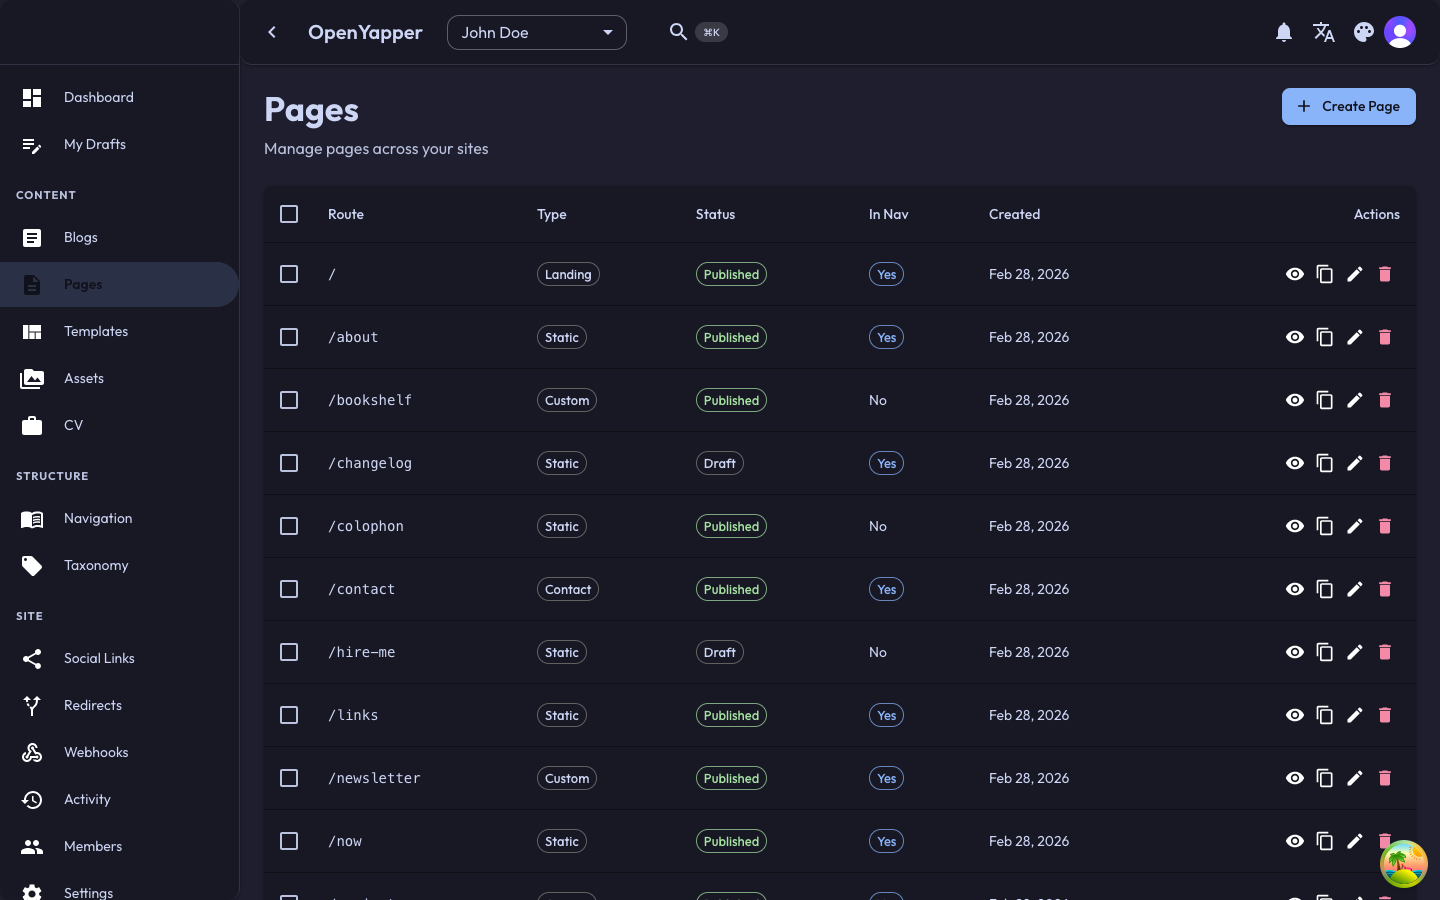Open the Redirects section
This screenshot has height=900, width=1440.
click(93, 705)
